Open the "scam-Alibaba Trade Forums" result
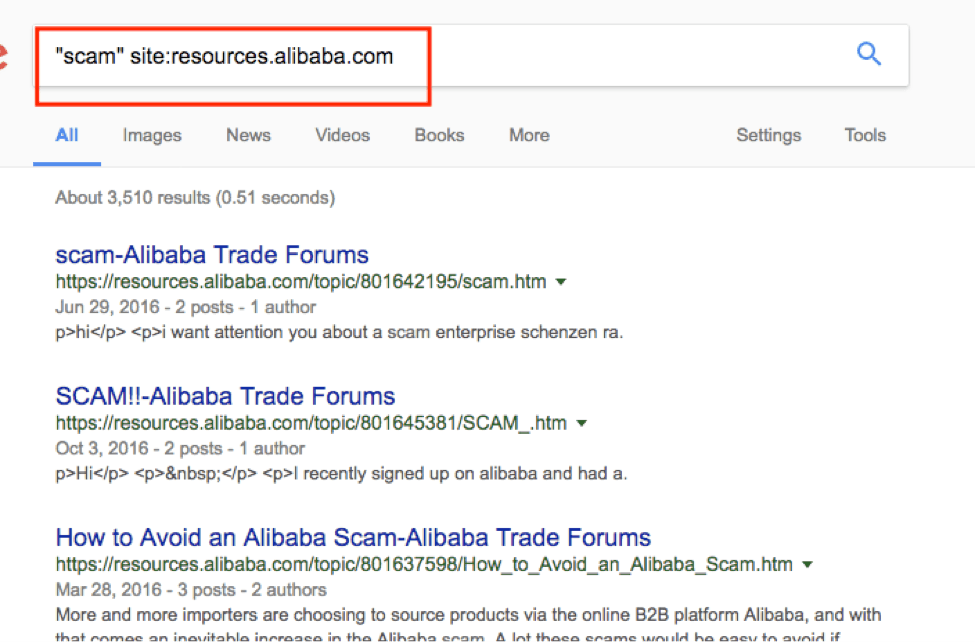The image size is (975, 642). 212,255
